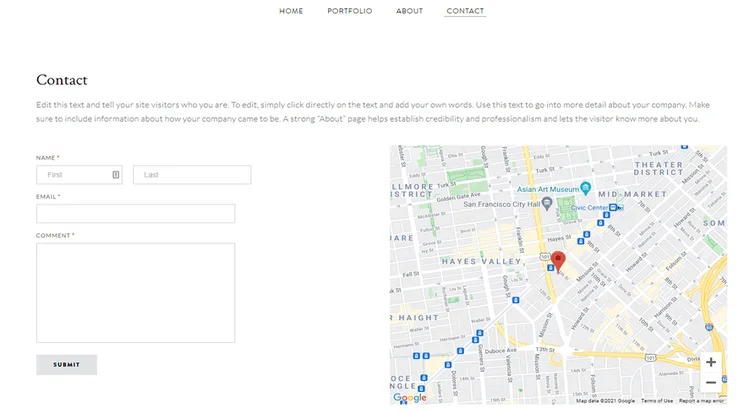Click San Francisco City Hall text label
Screen dimensions: 744x414
click(502, 204)
